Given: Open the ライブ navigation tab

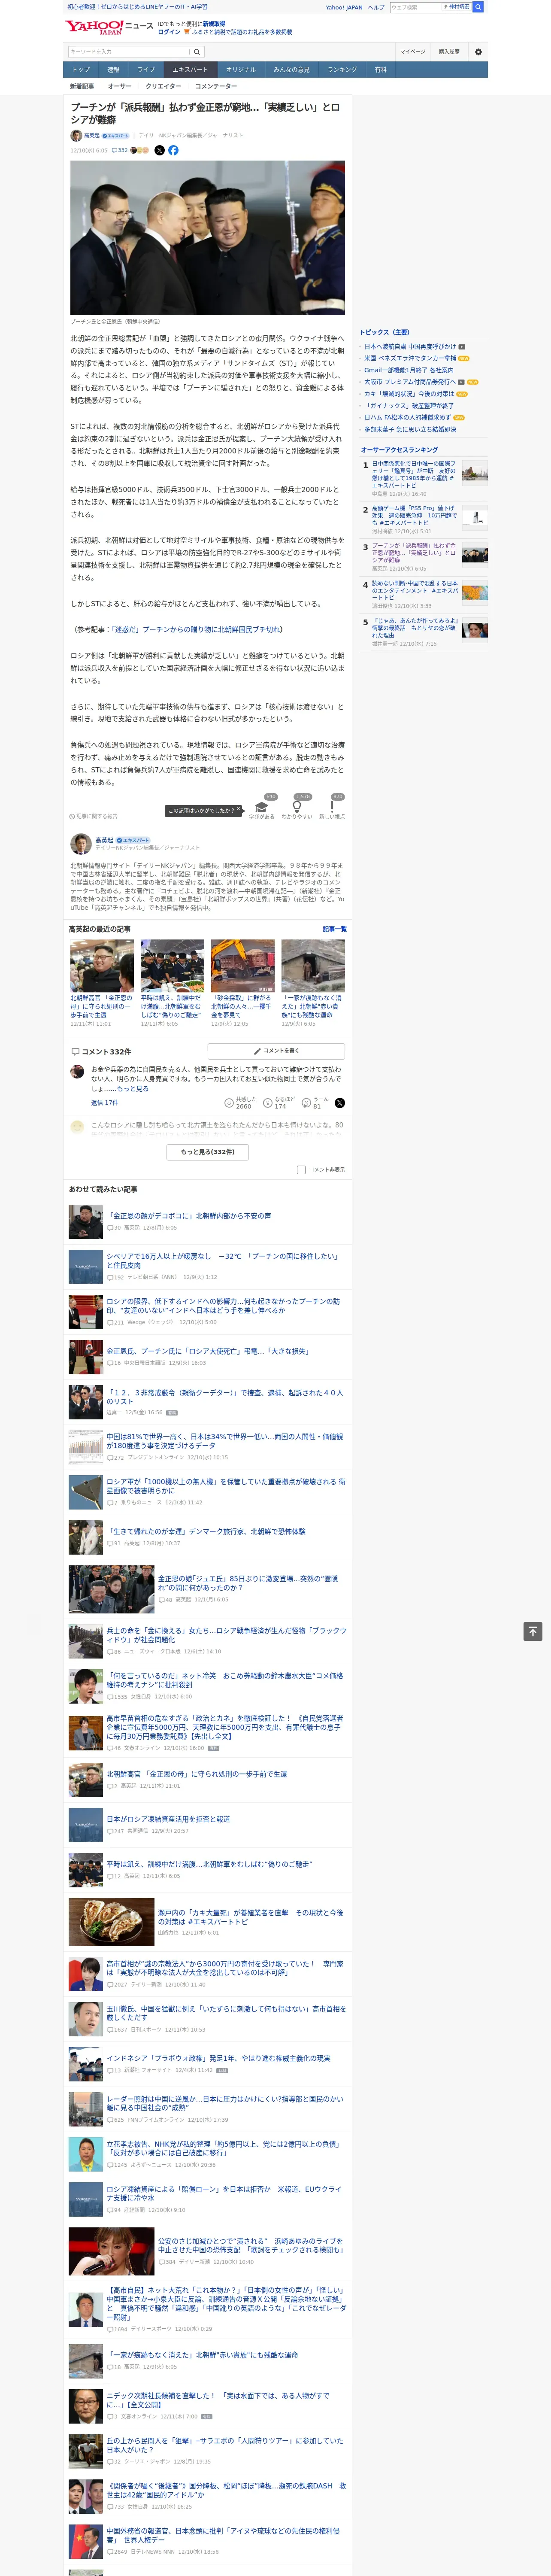Looking at the screenshot, I should [x=146, y=70].
